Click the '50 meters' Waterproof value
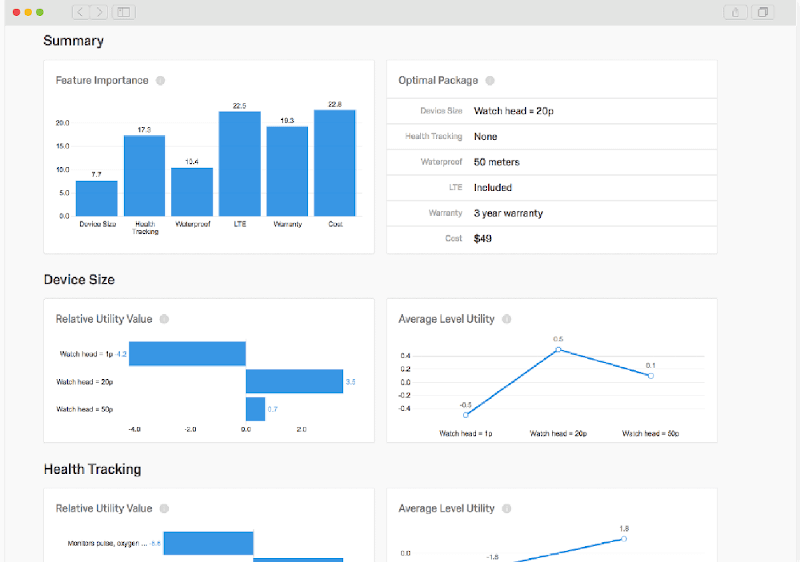 pyautogui.click(x=496, y=162)
